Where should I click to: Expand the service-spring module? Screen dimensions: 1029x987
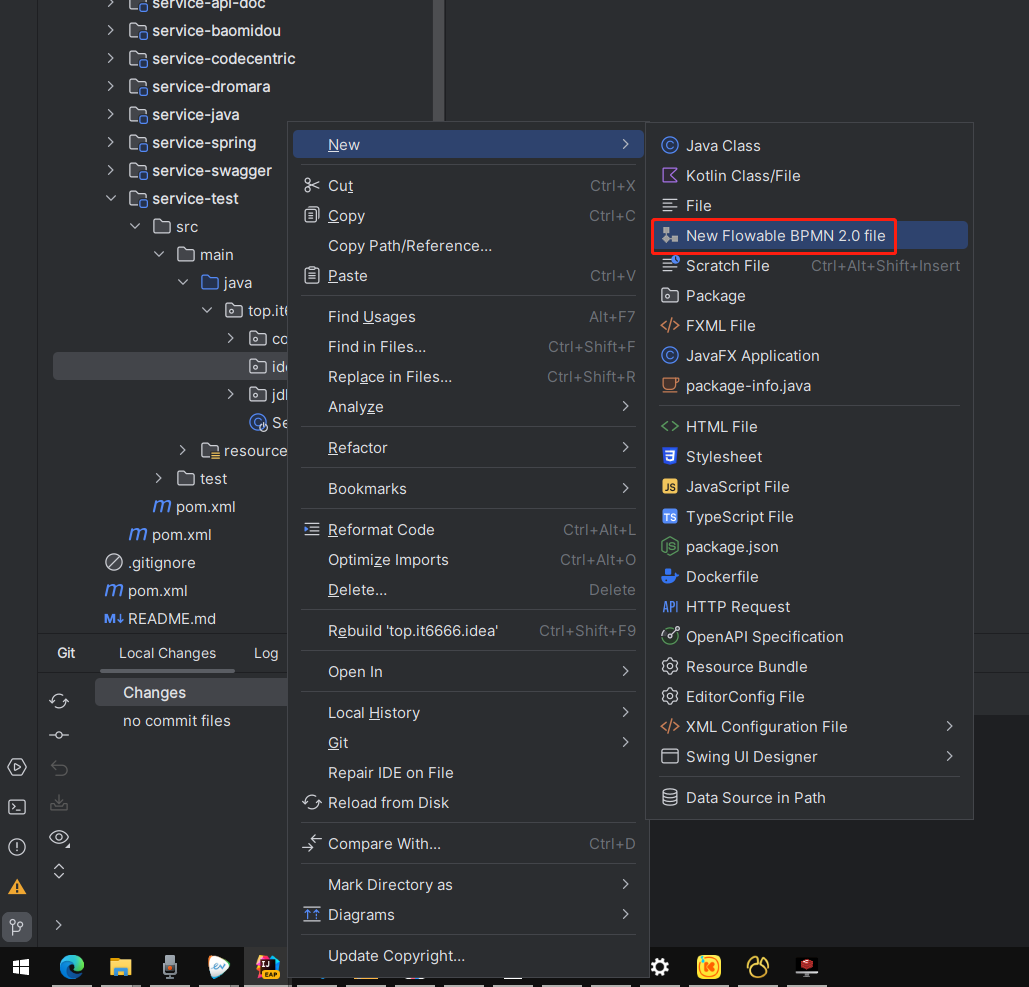coord(111,142)
